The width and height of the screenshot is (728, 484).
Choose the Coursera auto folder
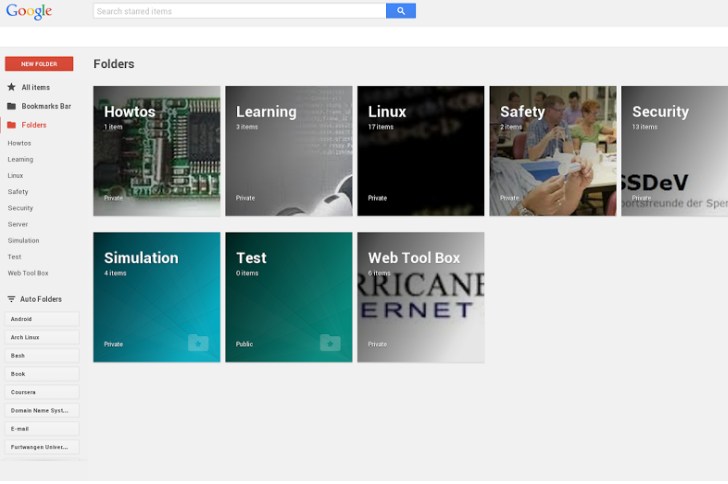tap(41, 392)
